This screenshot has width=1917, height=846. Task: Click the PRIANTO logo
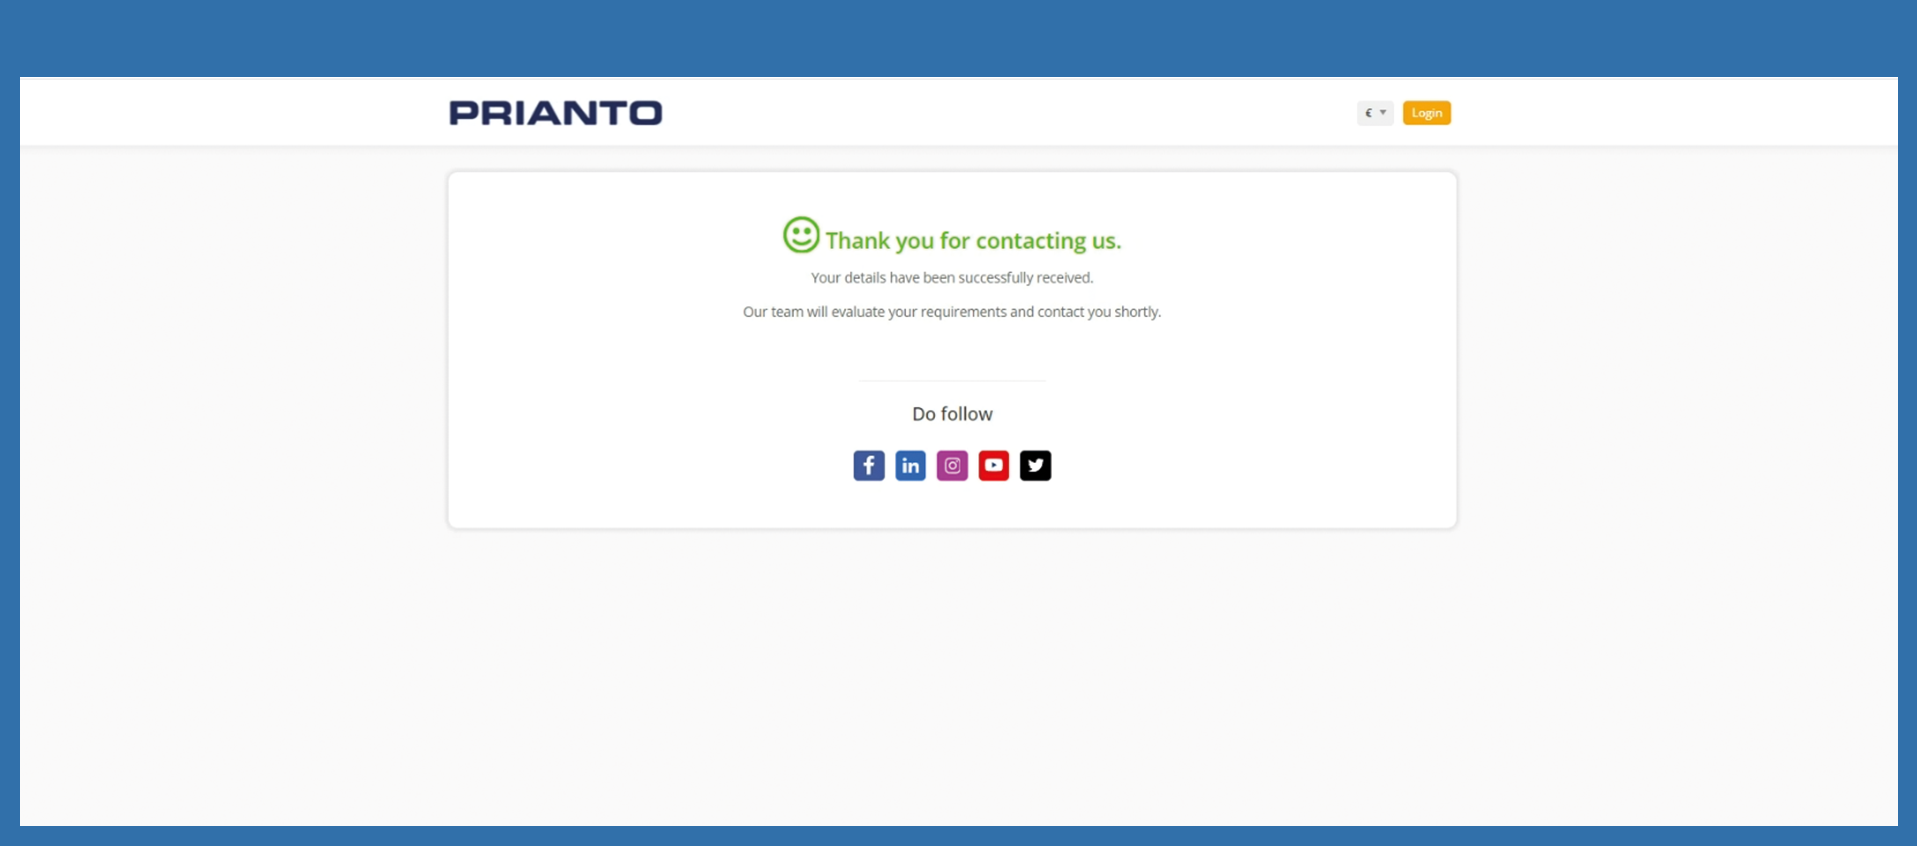tap(556, 113)
